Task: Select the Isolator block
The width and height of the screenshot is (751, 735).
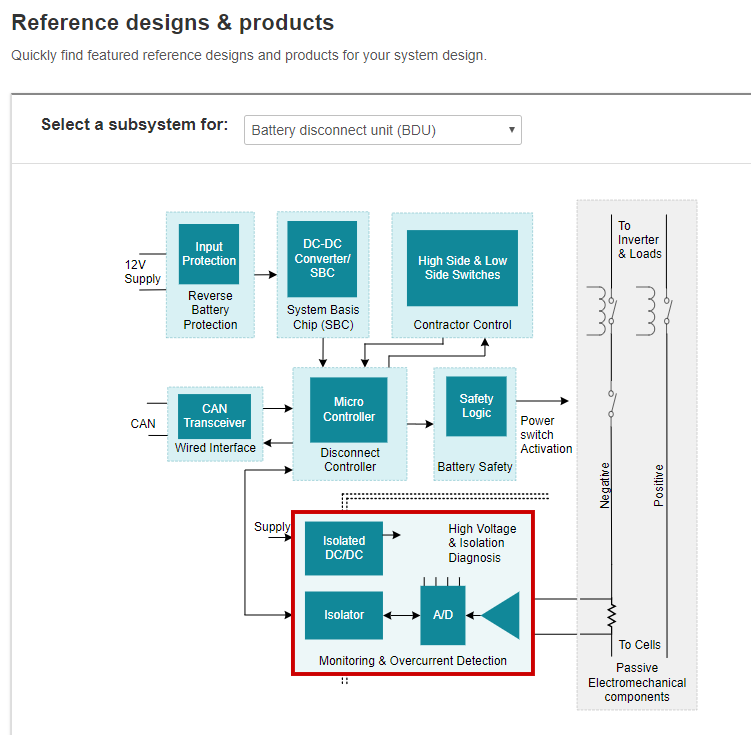Action: 344,615
